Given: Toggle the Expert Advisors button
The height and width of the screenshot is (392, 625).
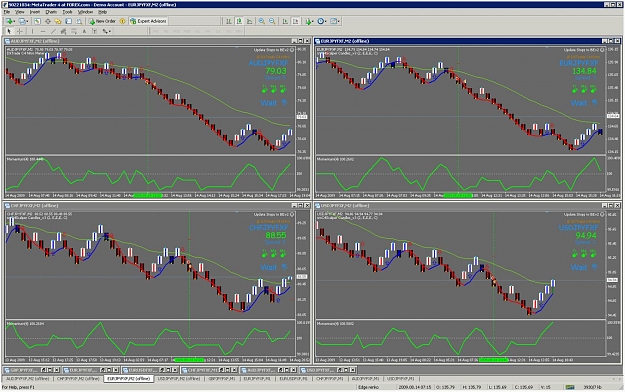Looking at the screenshot, I should point(148,21).
